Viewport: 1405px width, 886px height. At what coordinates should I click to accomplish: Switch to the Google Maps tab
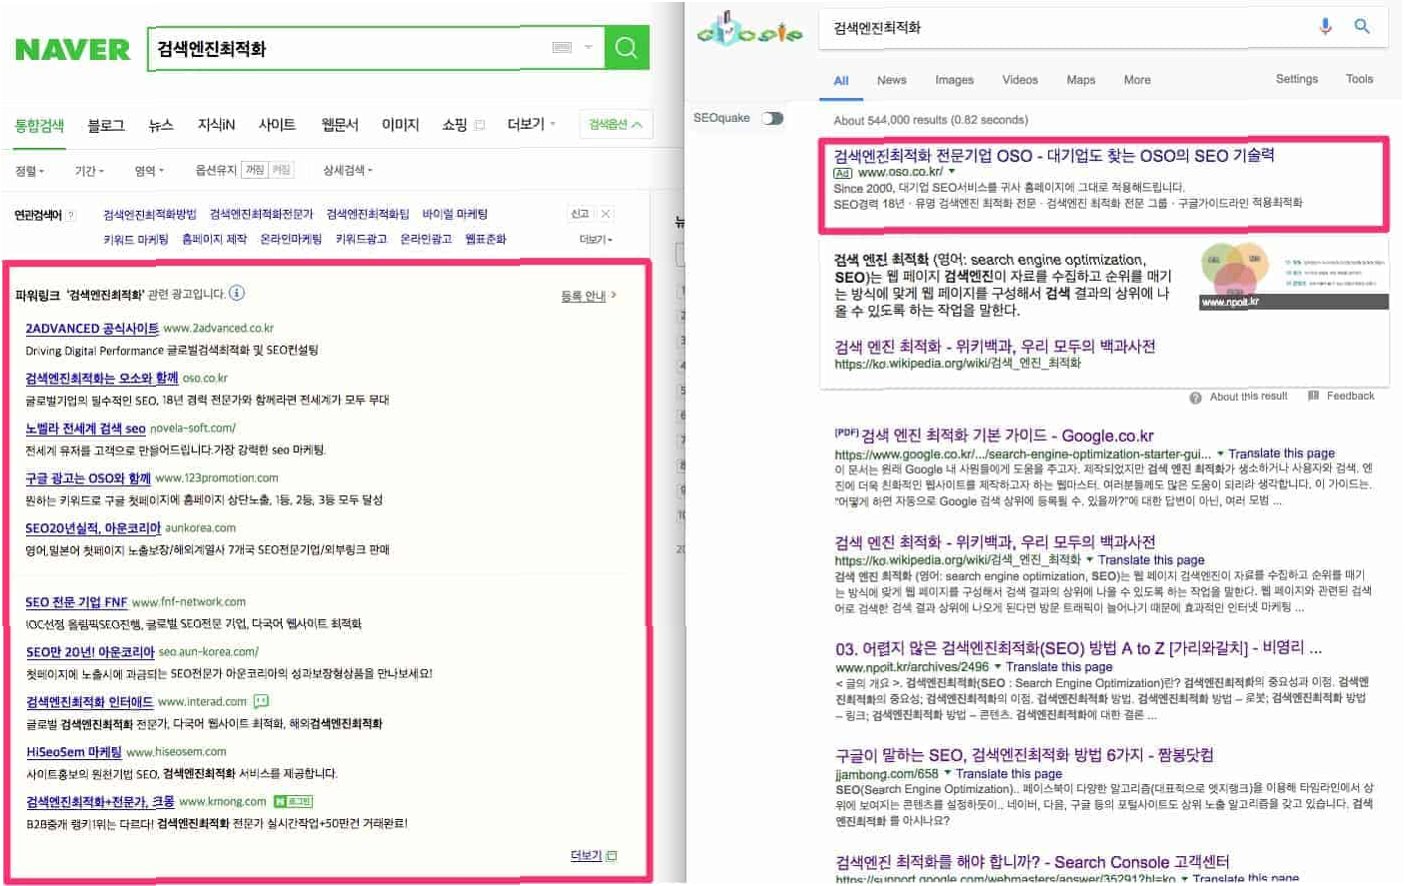(x=1080, y=80)
